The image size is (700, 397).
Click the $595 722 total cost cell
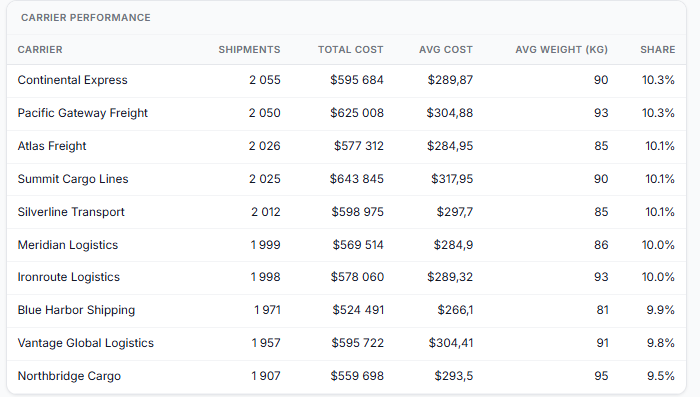pyautogui.click(x=358, y=343)
